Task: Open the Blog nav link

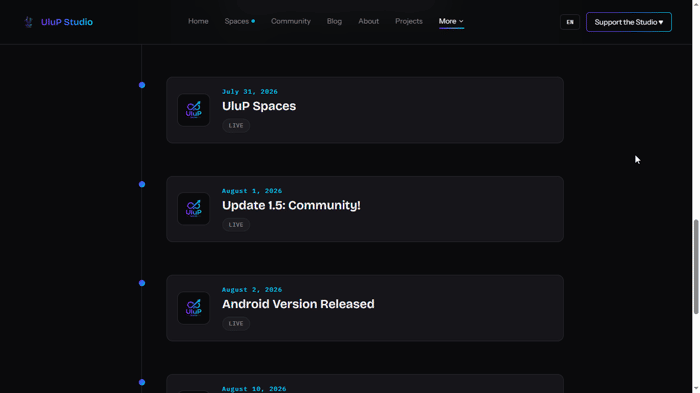Action: coord(334,21)
